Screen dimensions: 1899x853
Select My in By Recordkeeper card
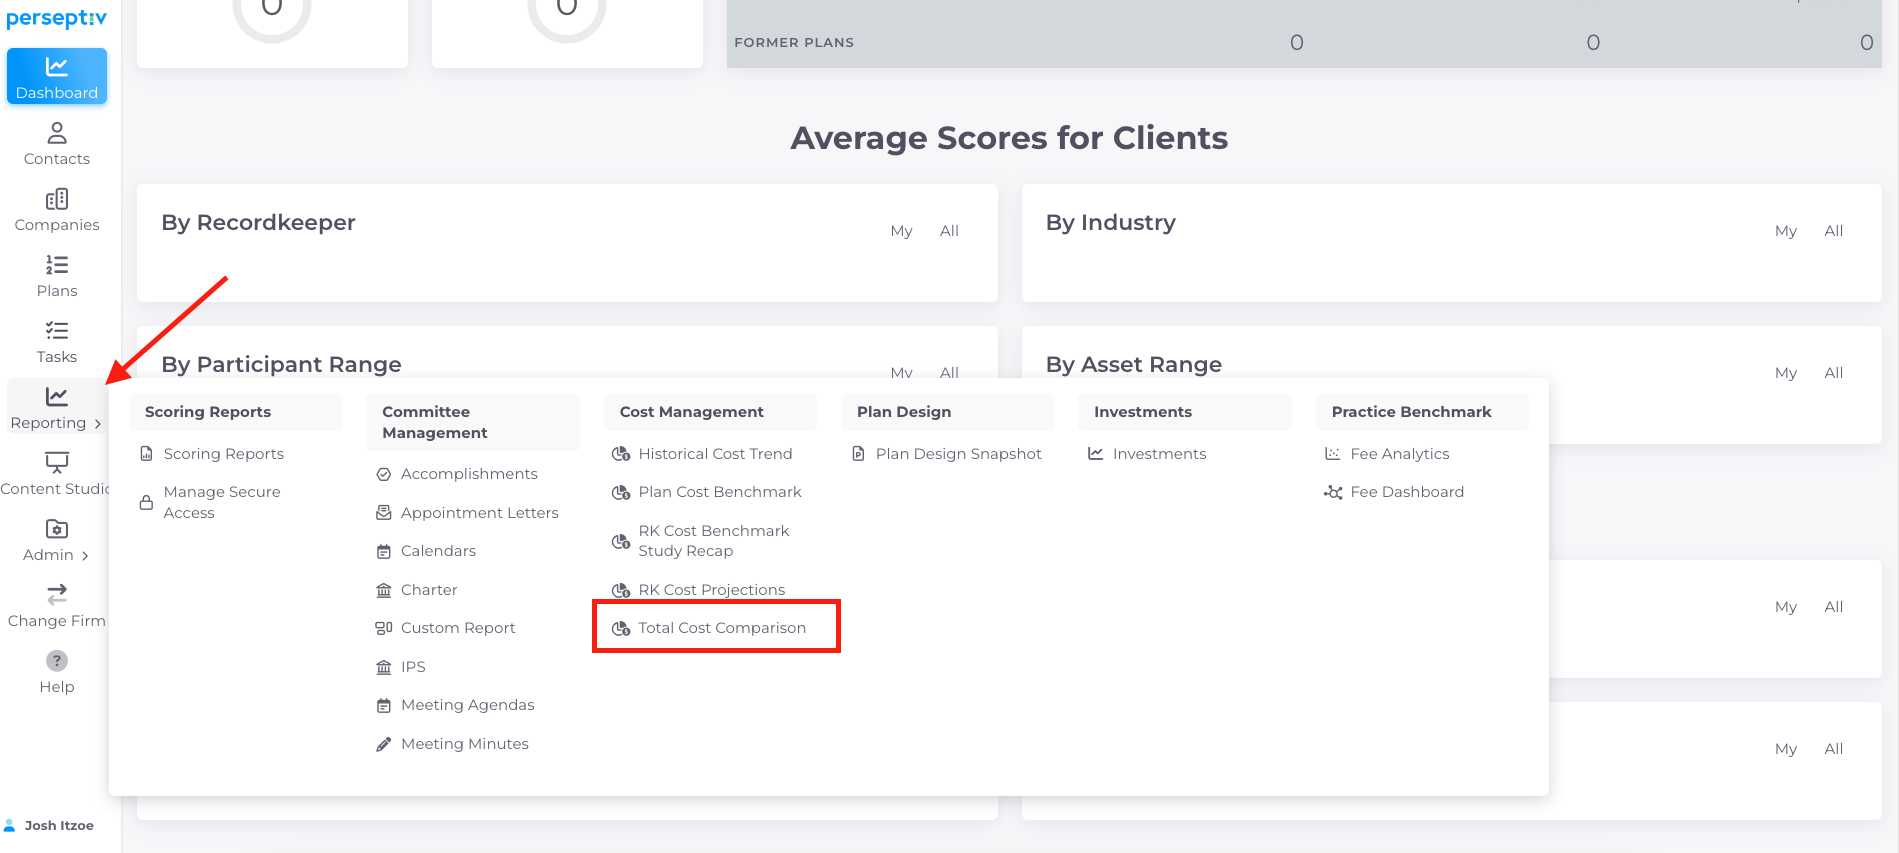click(902, 231)
